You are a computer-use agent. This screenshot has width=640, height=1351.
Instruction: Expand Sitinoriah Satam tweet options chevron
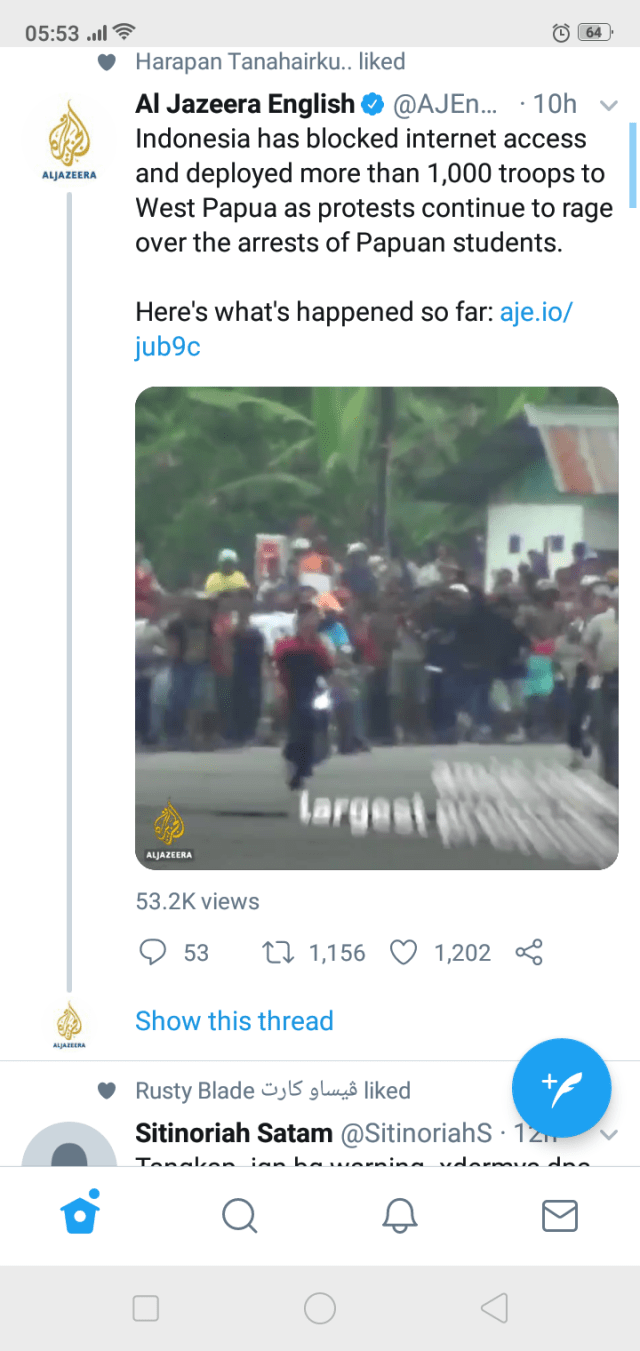click(x=608, y=1134)
